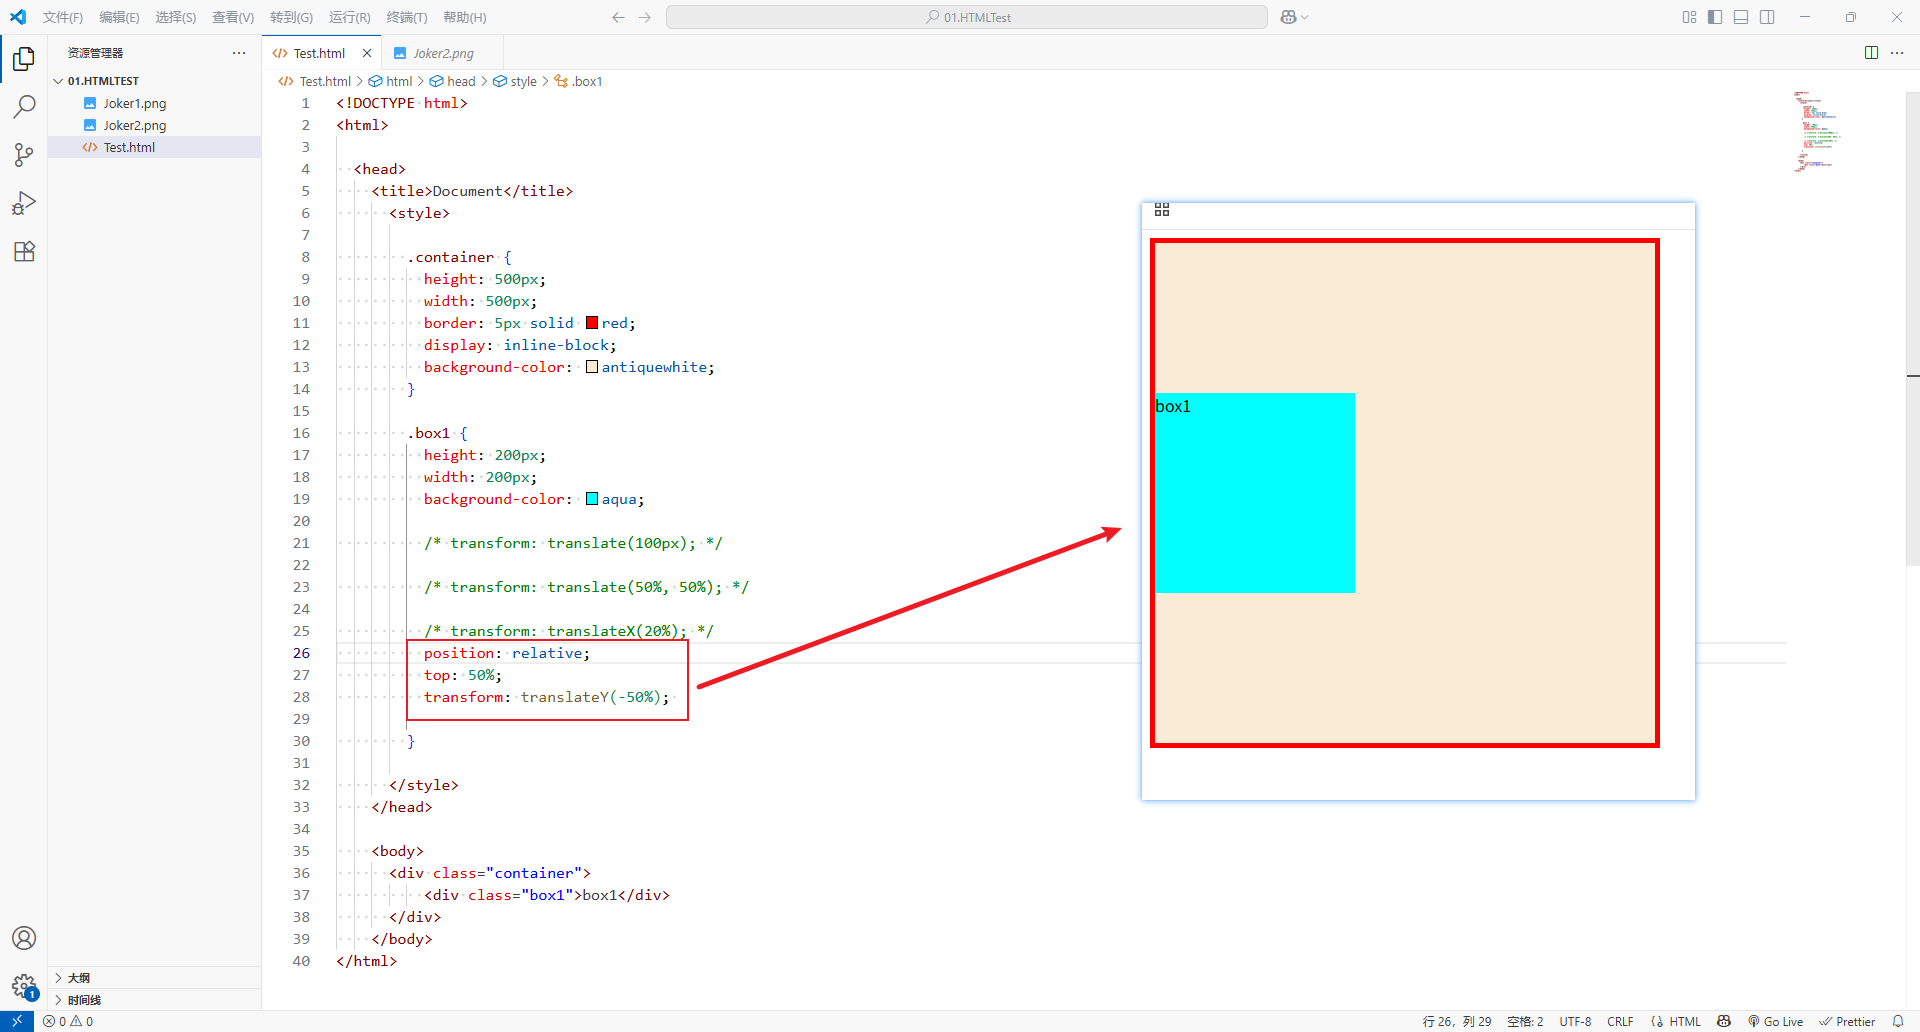Image resolution: width=1920 pixels, height=1032 pixels.
Task: Click the Prettier status item
Action: pos(1847,1021)
